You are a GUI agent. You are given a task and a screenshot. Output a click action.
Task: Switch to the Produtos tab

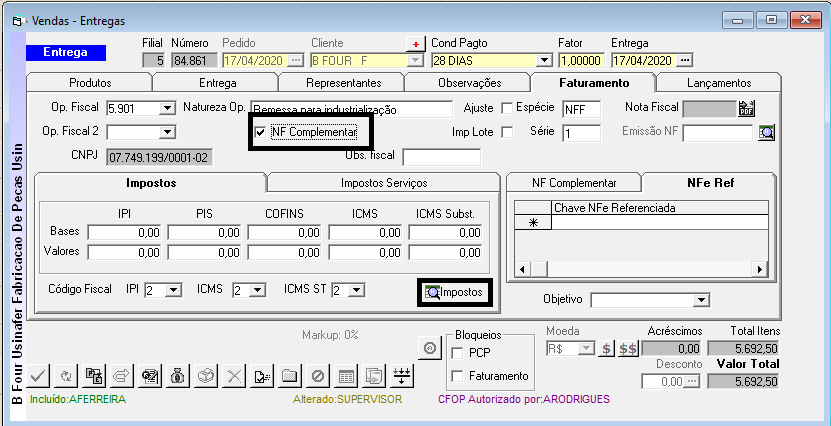point(90,83)
